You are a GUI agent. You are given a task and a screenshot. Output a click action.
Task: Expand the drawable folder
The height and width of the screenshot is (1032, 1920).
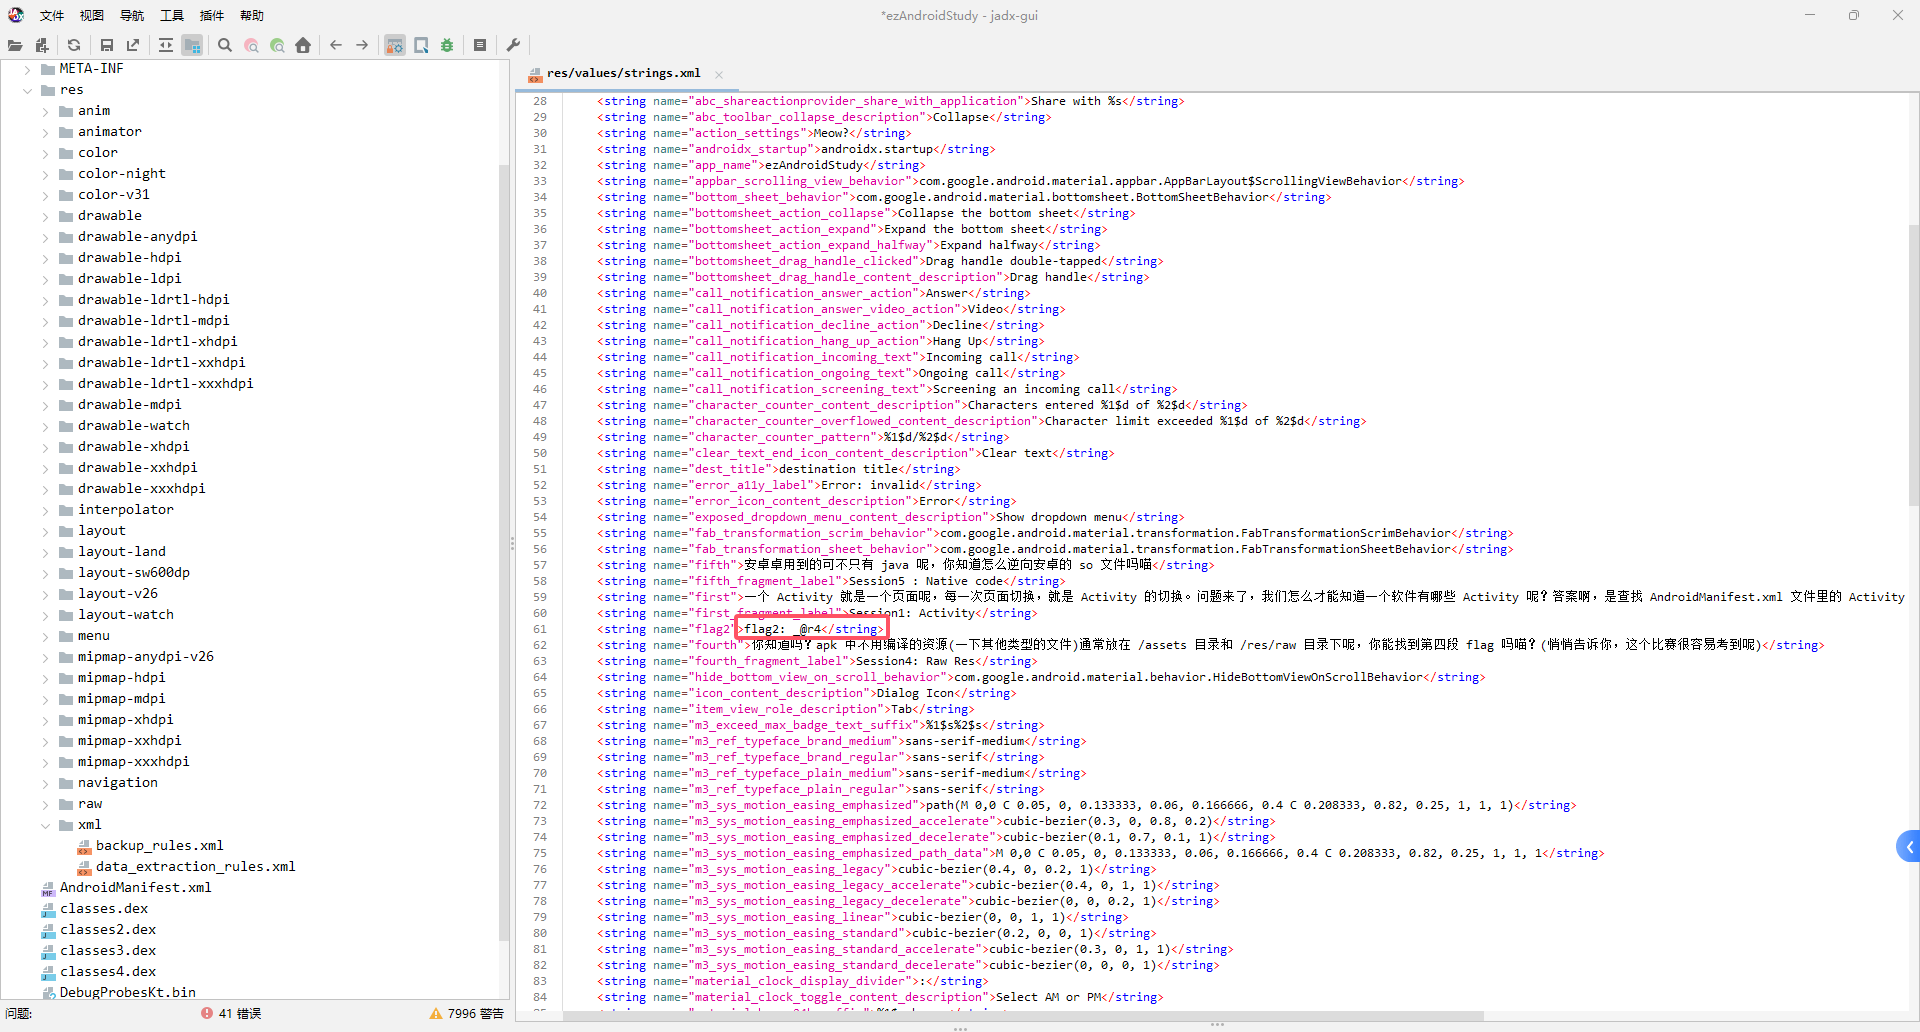(46, 216)
